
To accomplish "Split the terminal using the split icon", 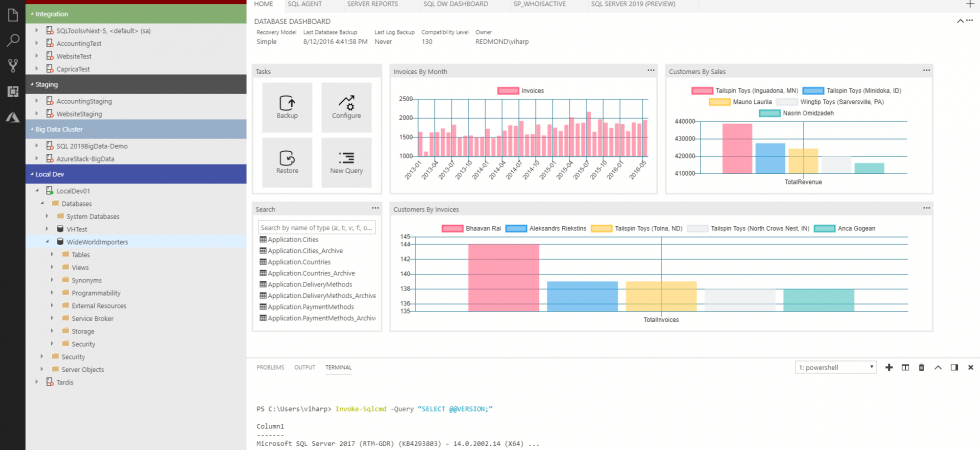I will [x=905, y=368].
